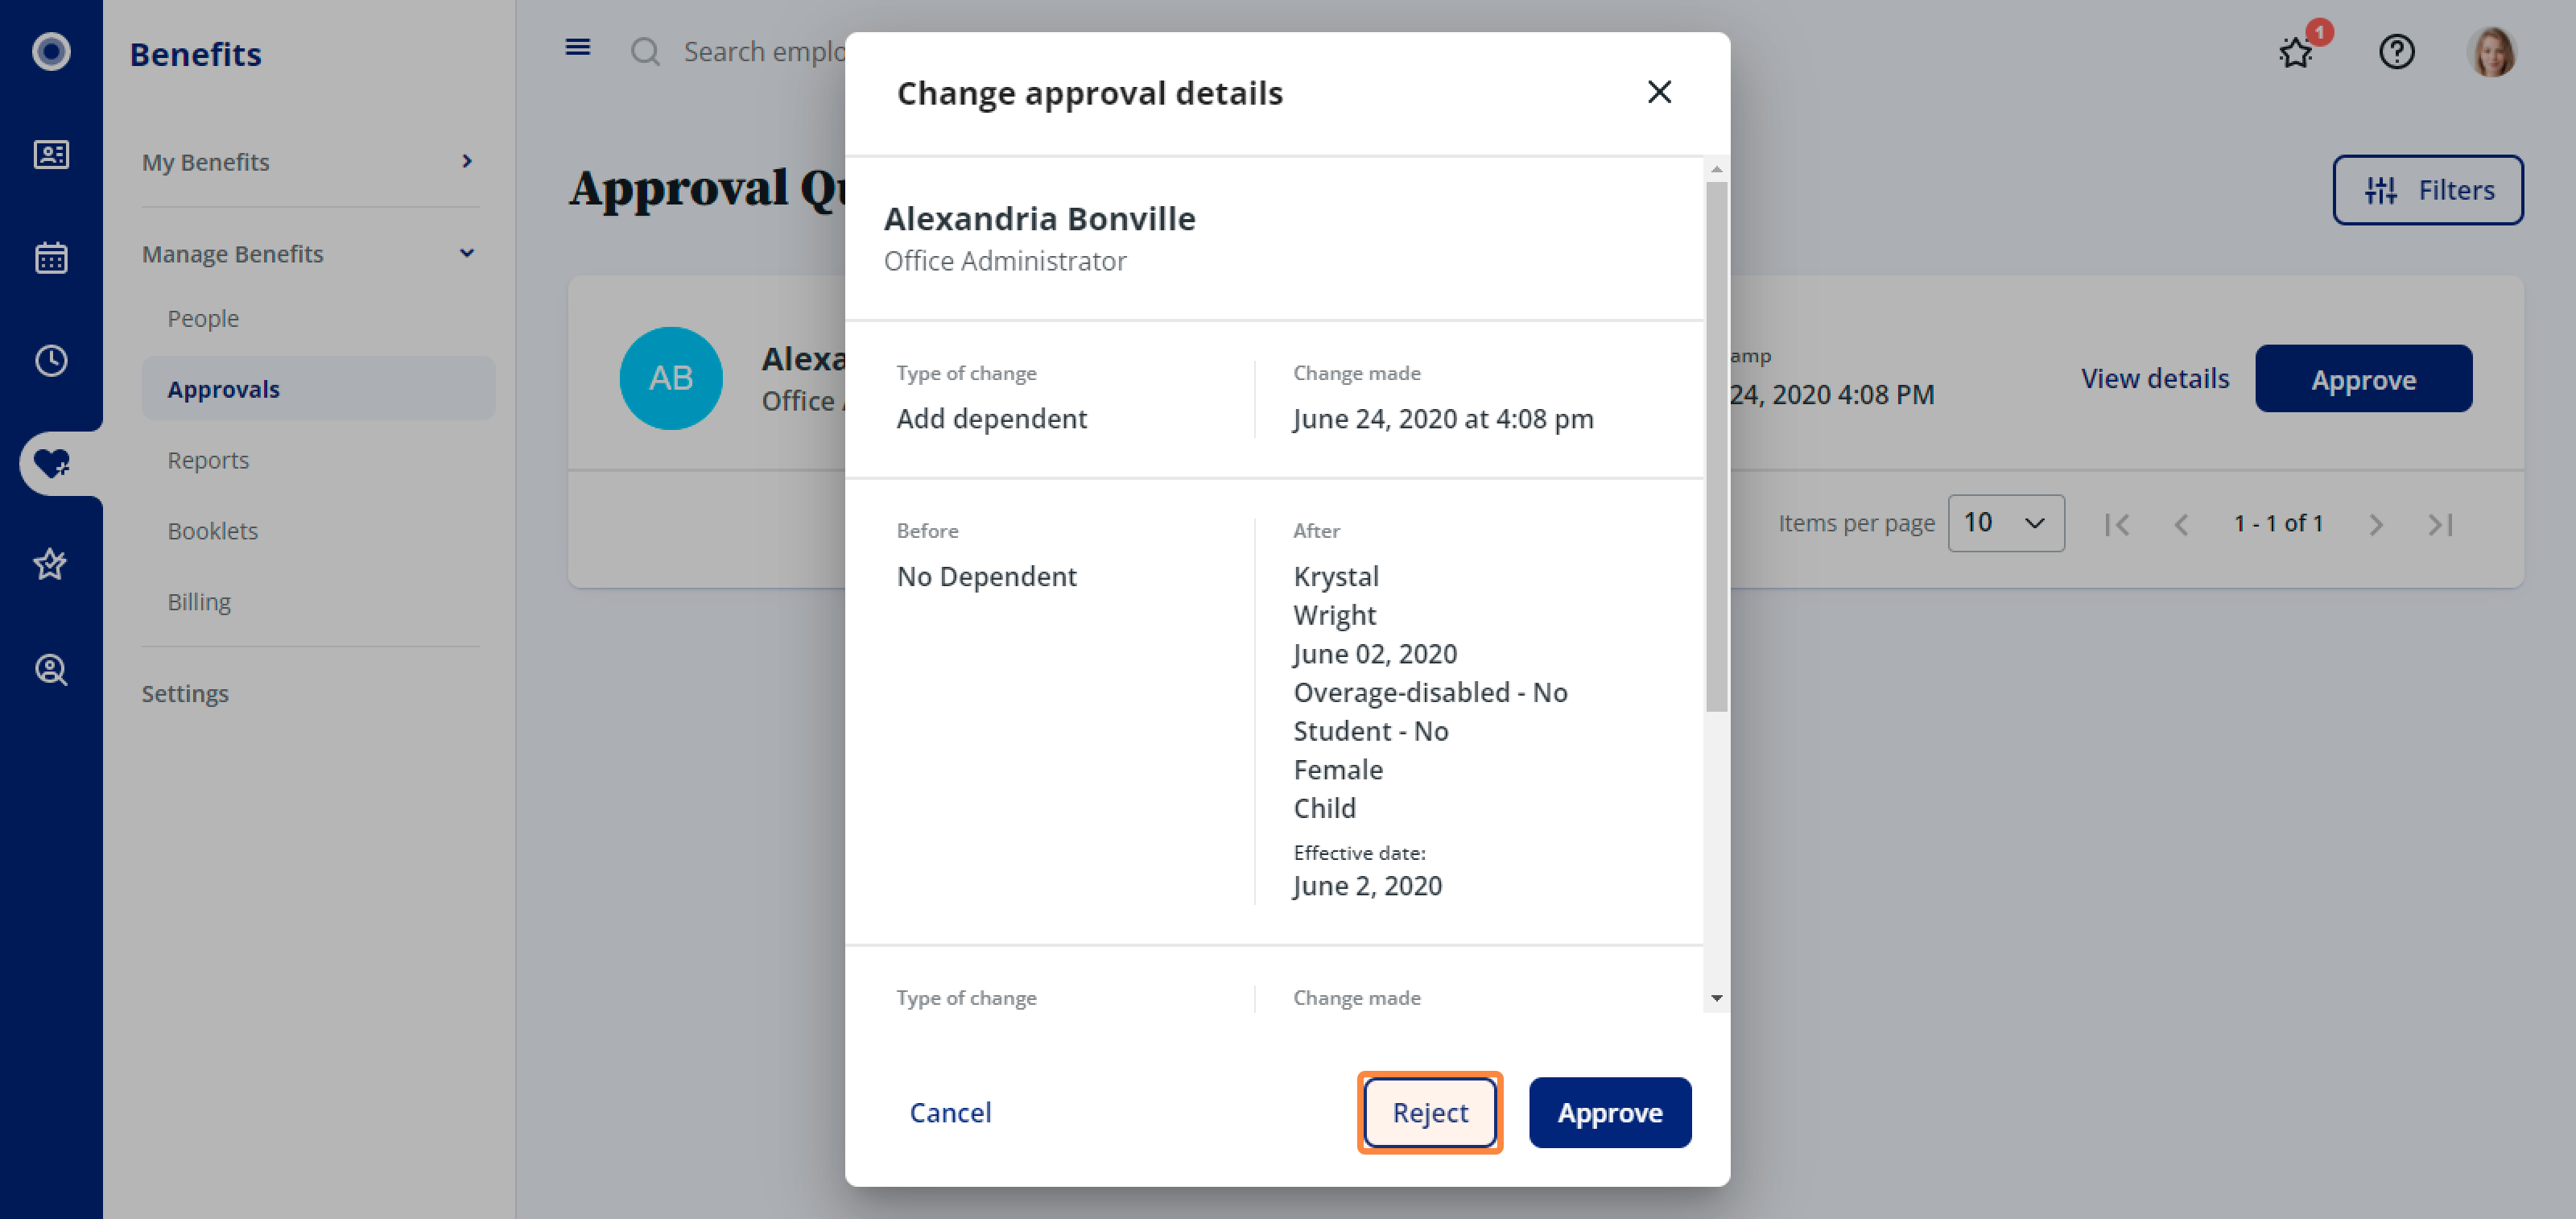The height and width of the screenshot is (1219, 2576).
Task: Click the Reject button in dialog
Action: click(x=1430, y=1113)
